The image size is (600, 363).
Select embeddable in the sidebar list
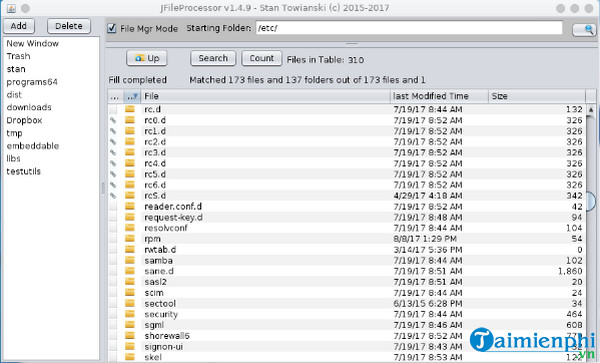point(33,146)
